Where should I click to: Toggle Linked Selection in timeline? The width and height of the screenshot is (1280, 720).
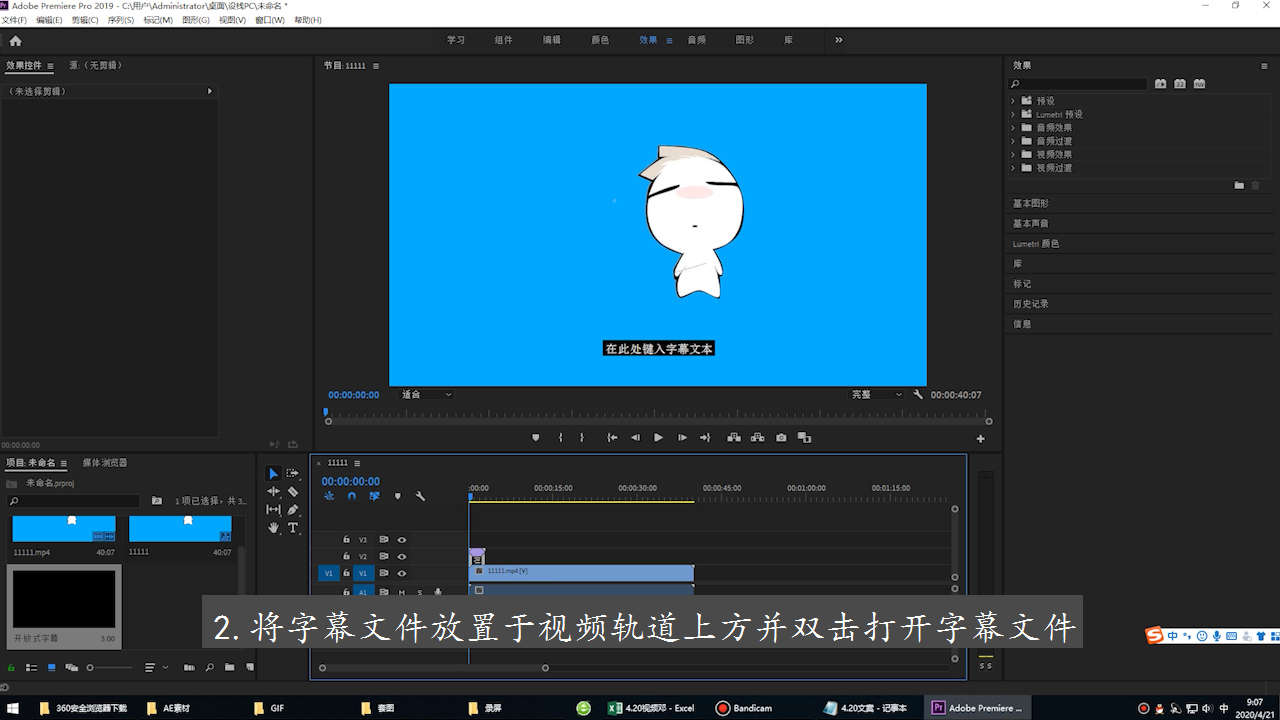(374, 496)
